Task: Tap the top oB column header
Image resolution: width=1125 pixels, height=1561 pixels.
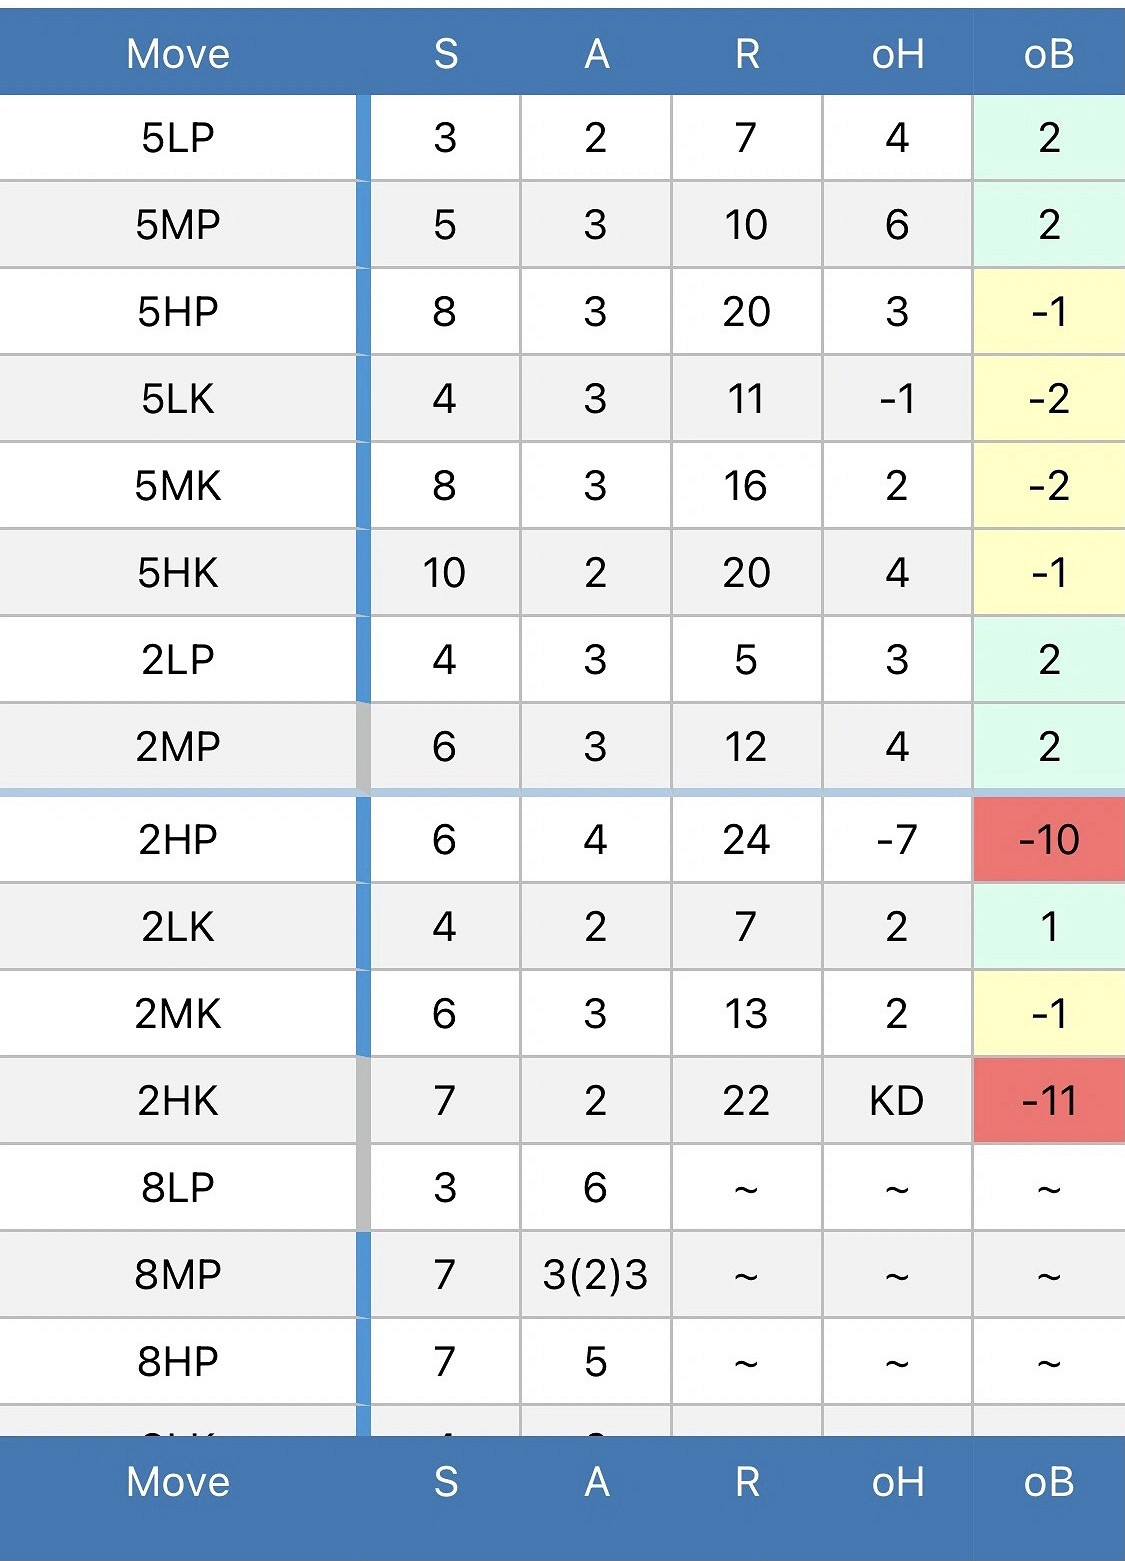Action: [x=1049, y=54]
